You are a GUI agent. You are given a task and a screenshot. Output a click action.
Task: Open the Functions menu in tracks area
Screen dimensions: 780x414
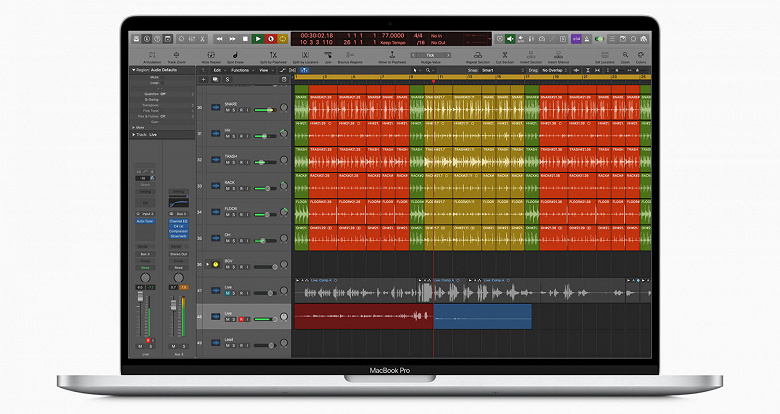239,71
